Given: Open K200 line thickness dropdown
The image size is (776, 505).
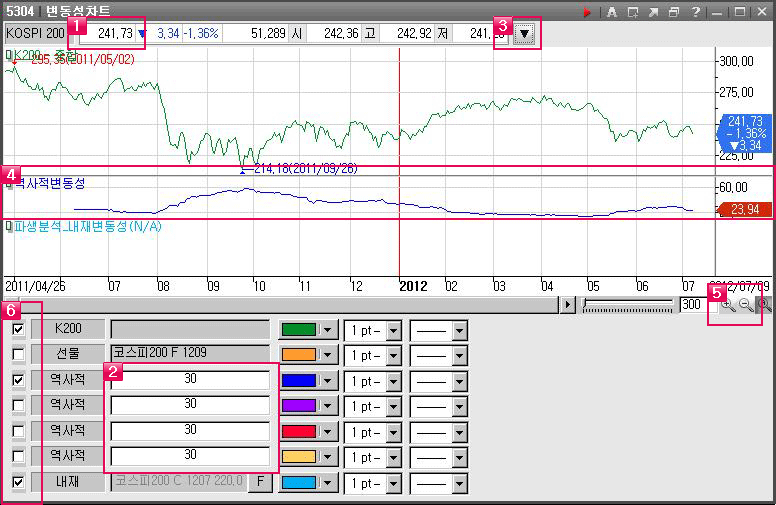Looking at the screenshot, I should click(393, 329).
